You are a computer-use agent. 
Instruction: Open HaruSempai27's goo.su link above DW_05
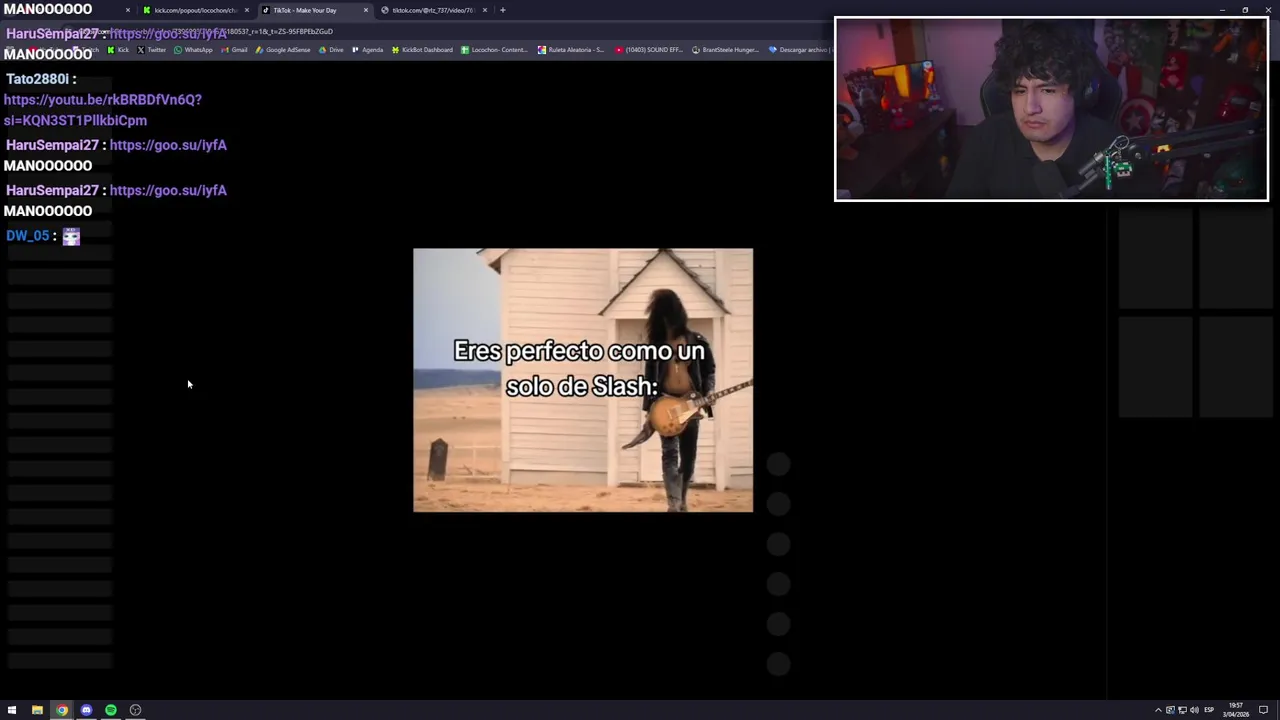coord(168,190)
